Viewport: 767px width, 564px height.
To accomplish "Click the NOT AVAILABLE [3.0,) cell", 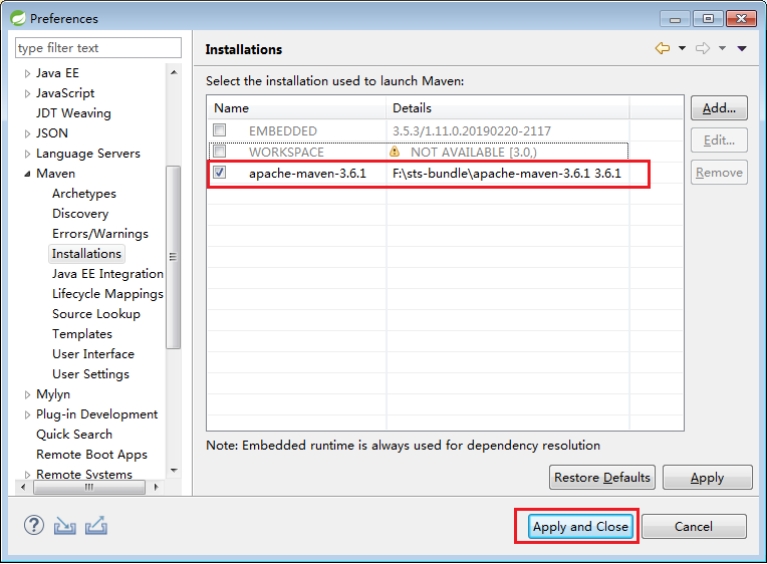I will pos(474,152).
